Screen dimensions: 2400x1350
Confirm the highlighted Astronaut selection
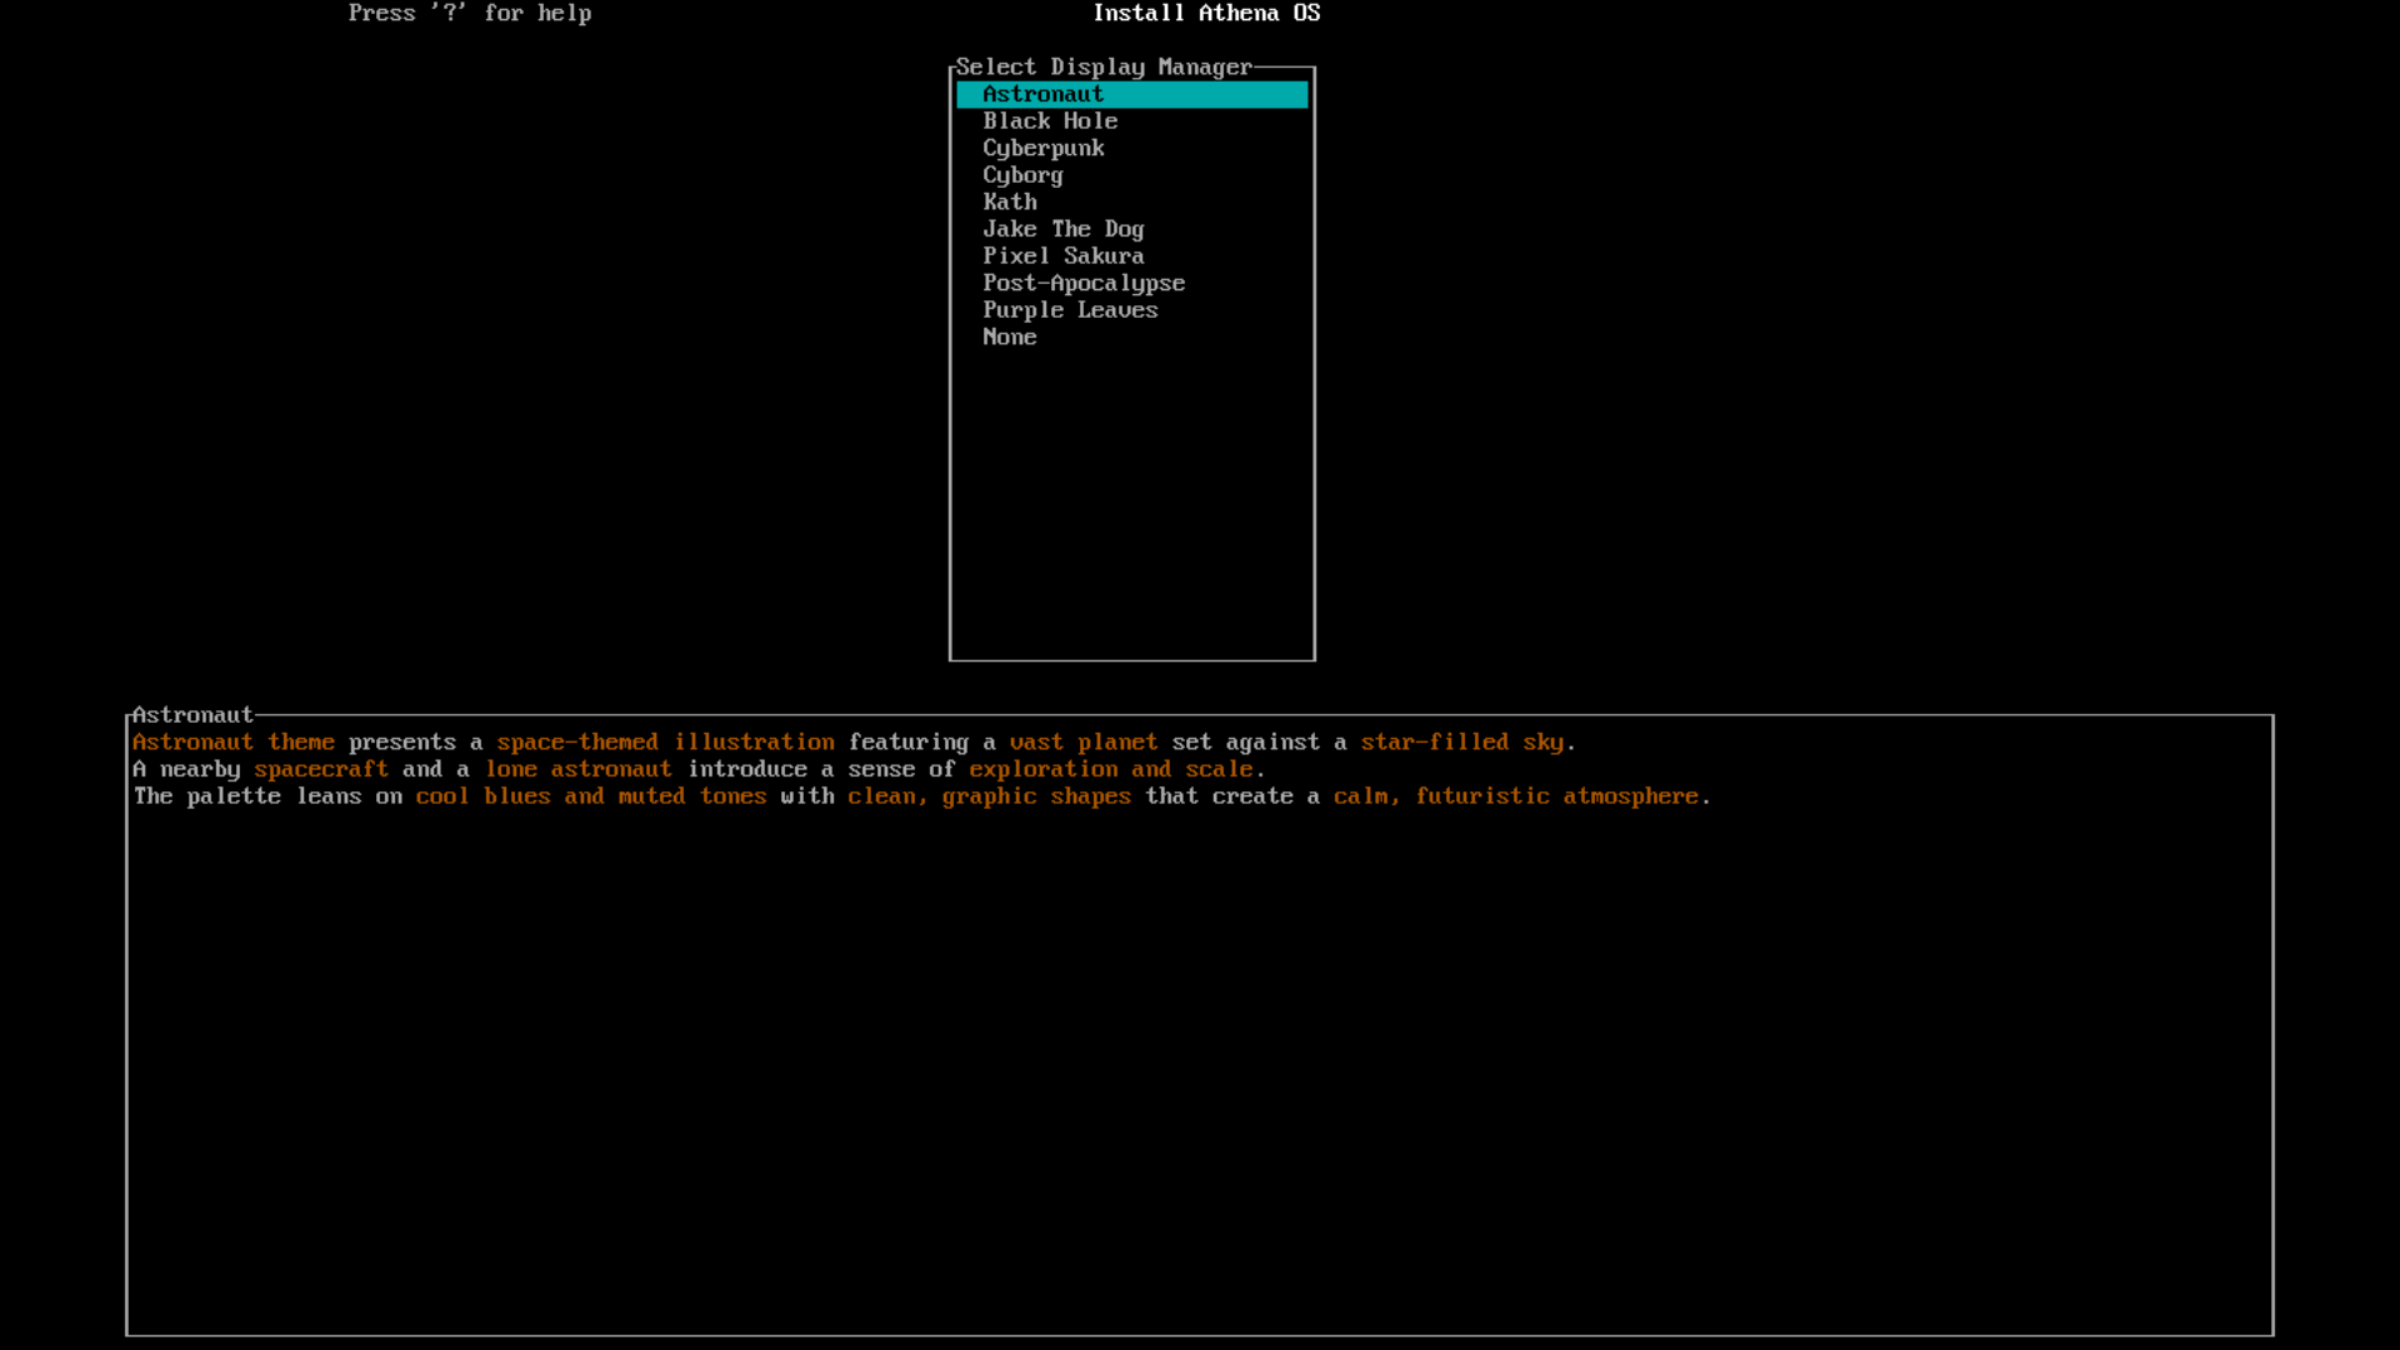click(1041, 94)
